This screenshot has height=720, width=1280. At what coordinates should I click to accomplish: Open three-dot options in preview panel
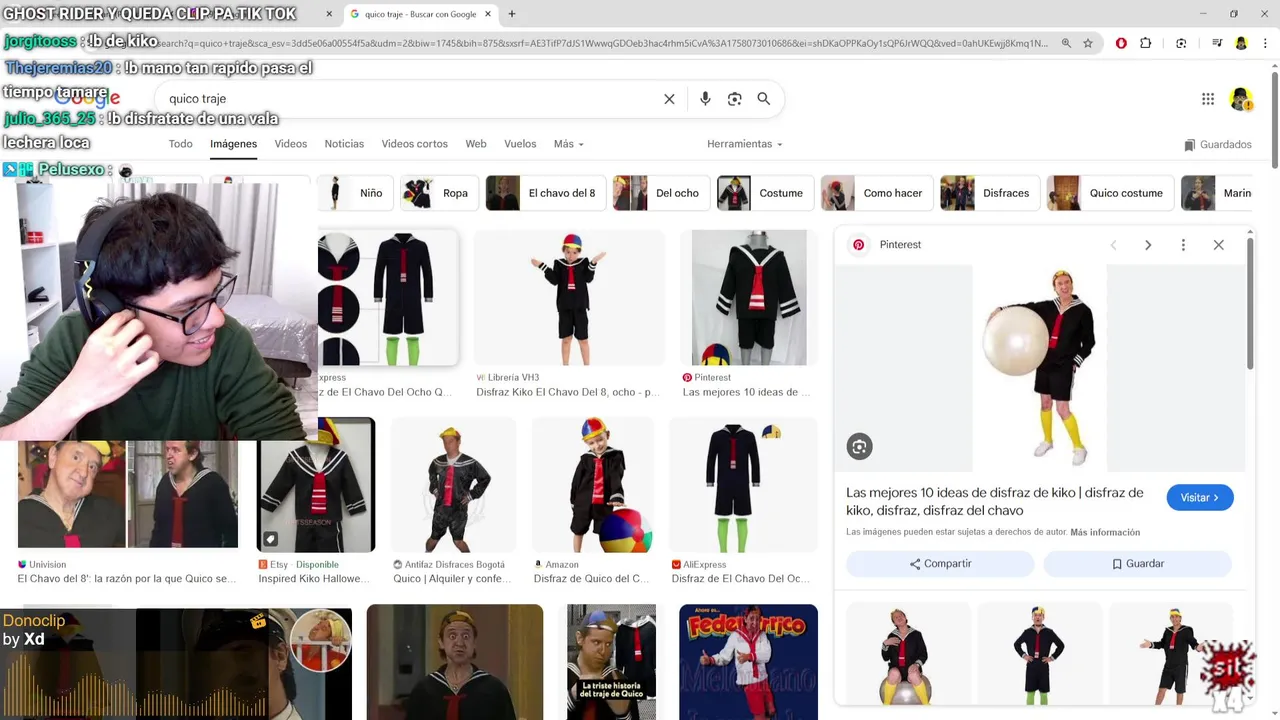click(1183, 245)
